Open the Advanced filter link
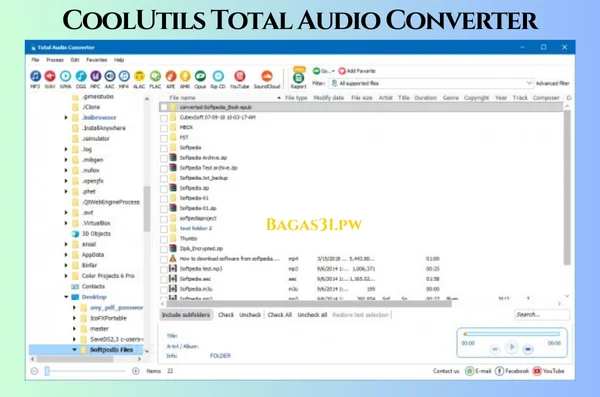Screen dimensions: 600x397 point(553,83)
